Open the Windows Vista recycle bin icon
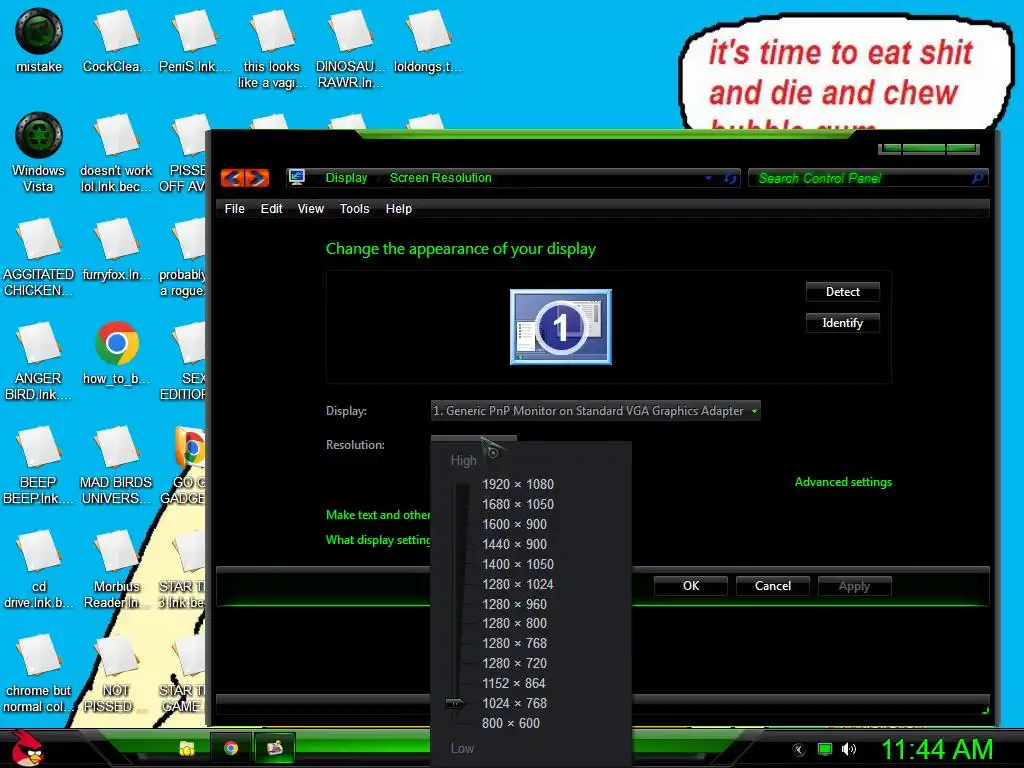Image resolution: width=1024 pixels, height=768 pixels. click(x=39, y=152)
